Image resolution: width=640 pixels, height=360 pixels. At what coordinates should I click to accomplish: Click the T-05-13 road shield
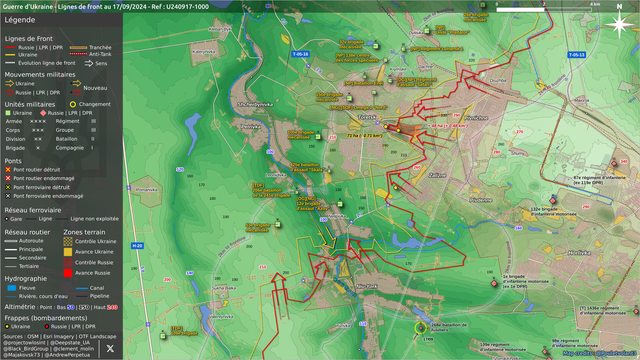tap(577, 55)
